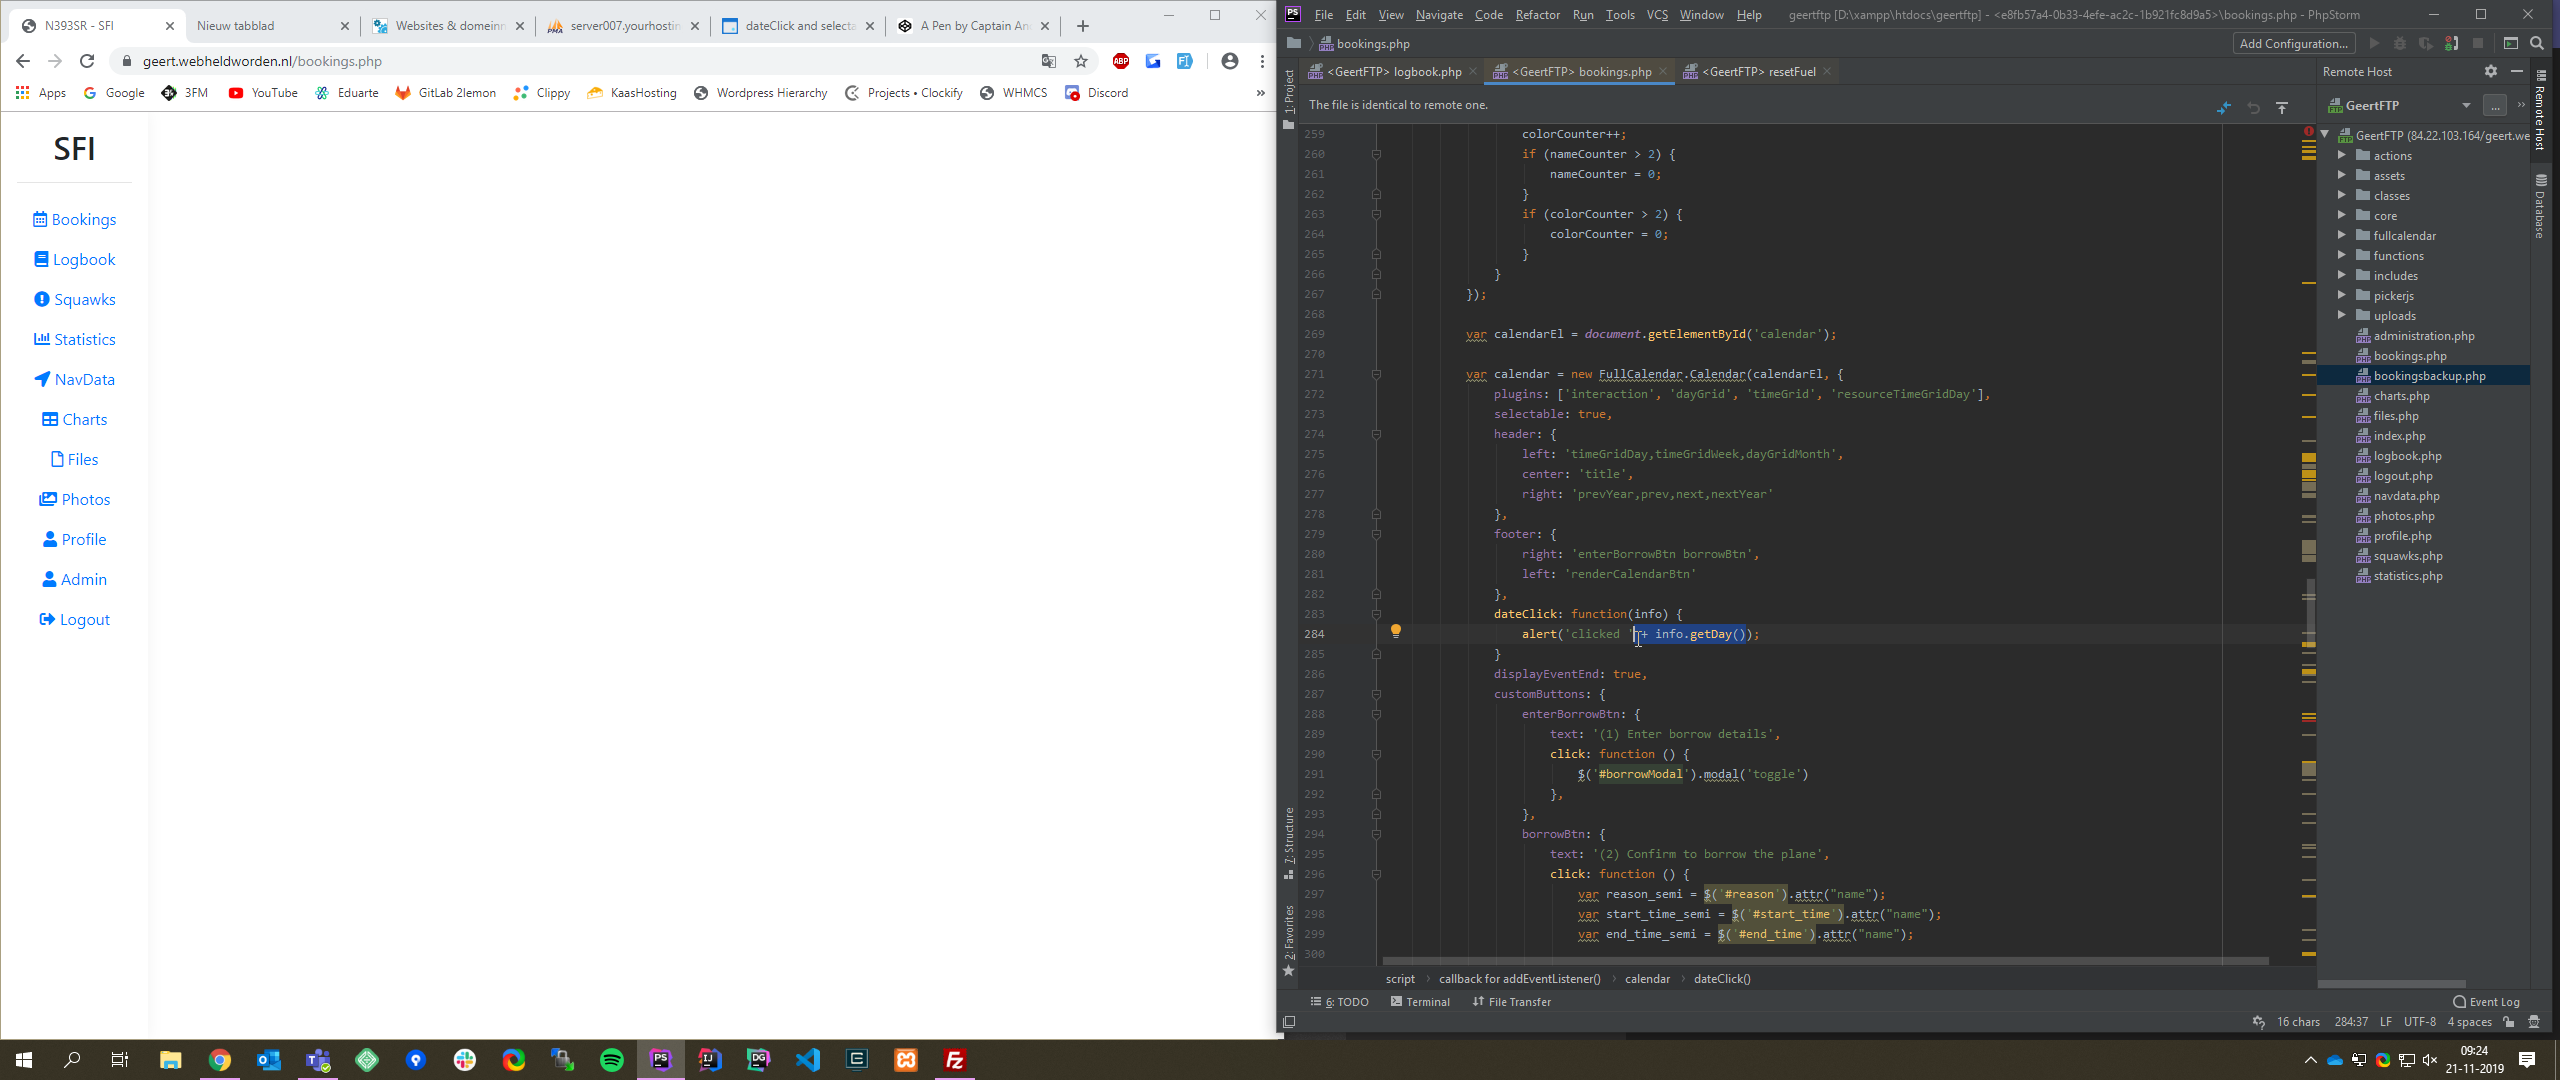2560x1080 pixels.
Task: Open Search Everywhere magnifier icon
Action: tap(2537, 43)
